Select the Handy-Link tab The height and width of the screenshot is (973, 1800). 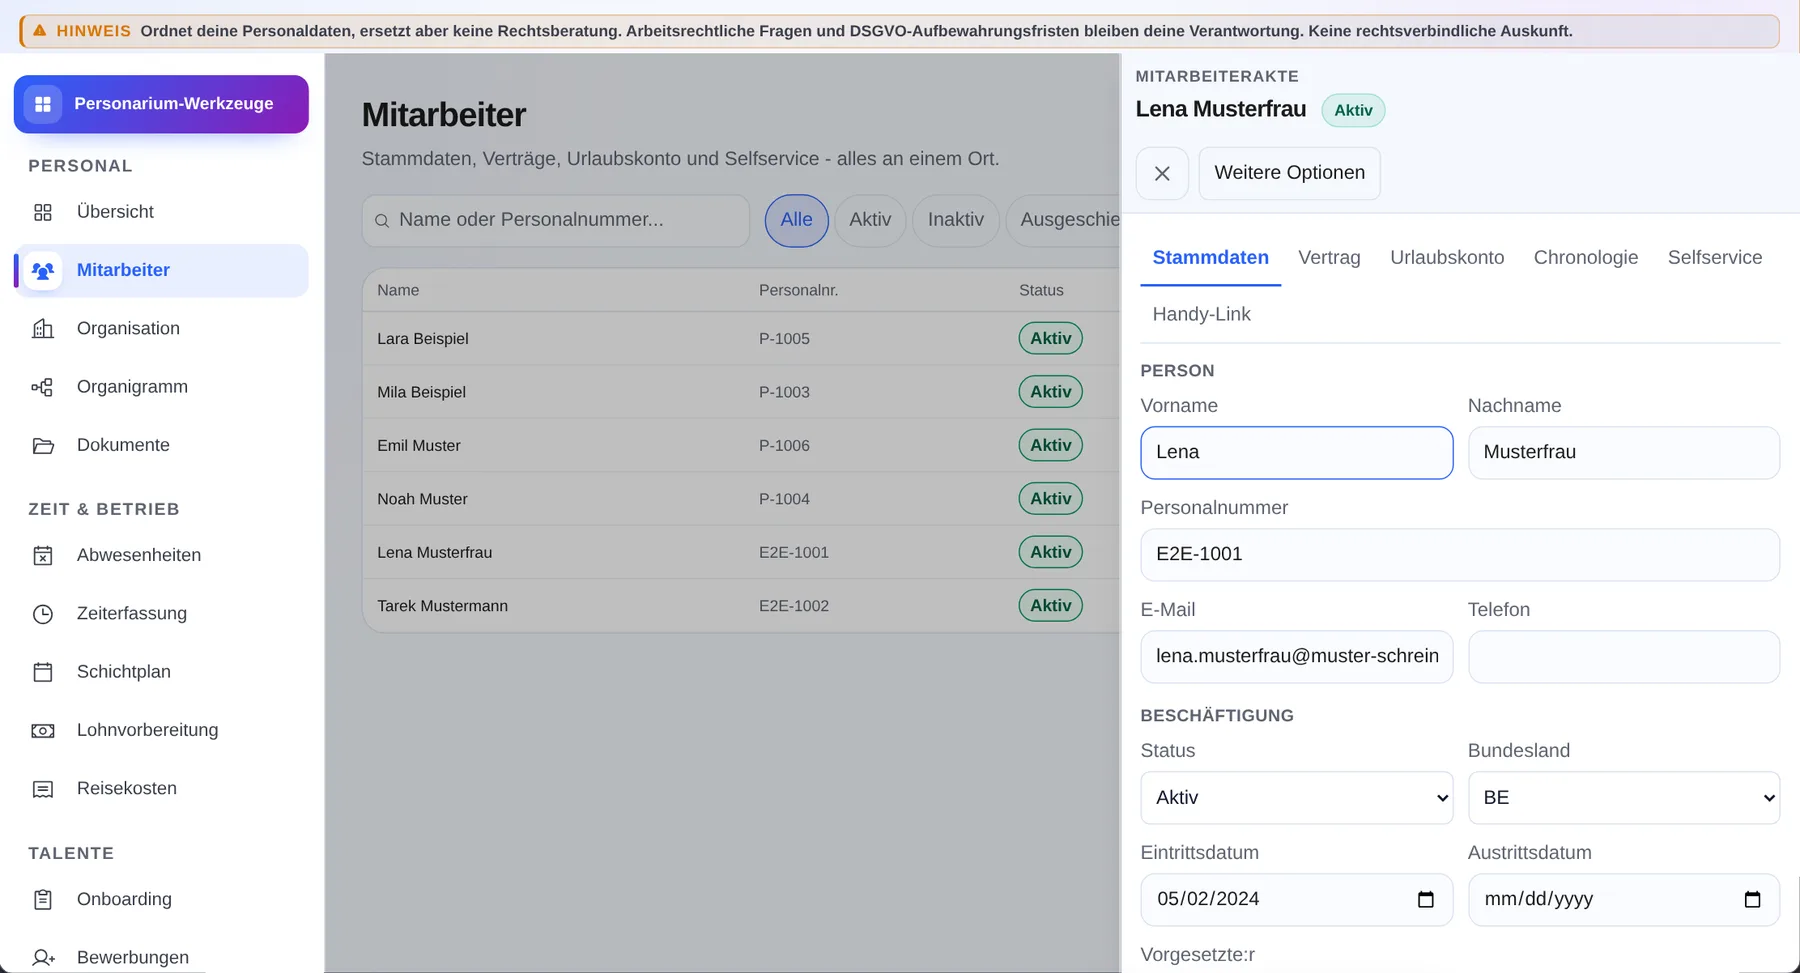coord(1201,314)
